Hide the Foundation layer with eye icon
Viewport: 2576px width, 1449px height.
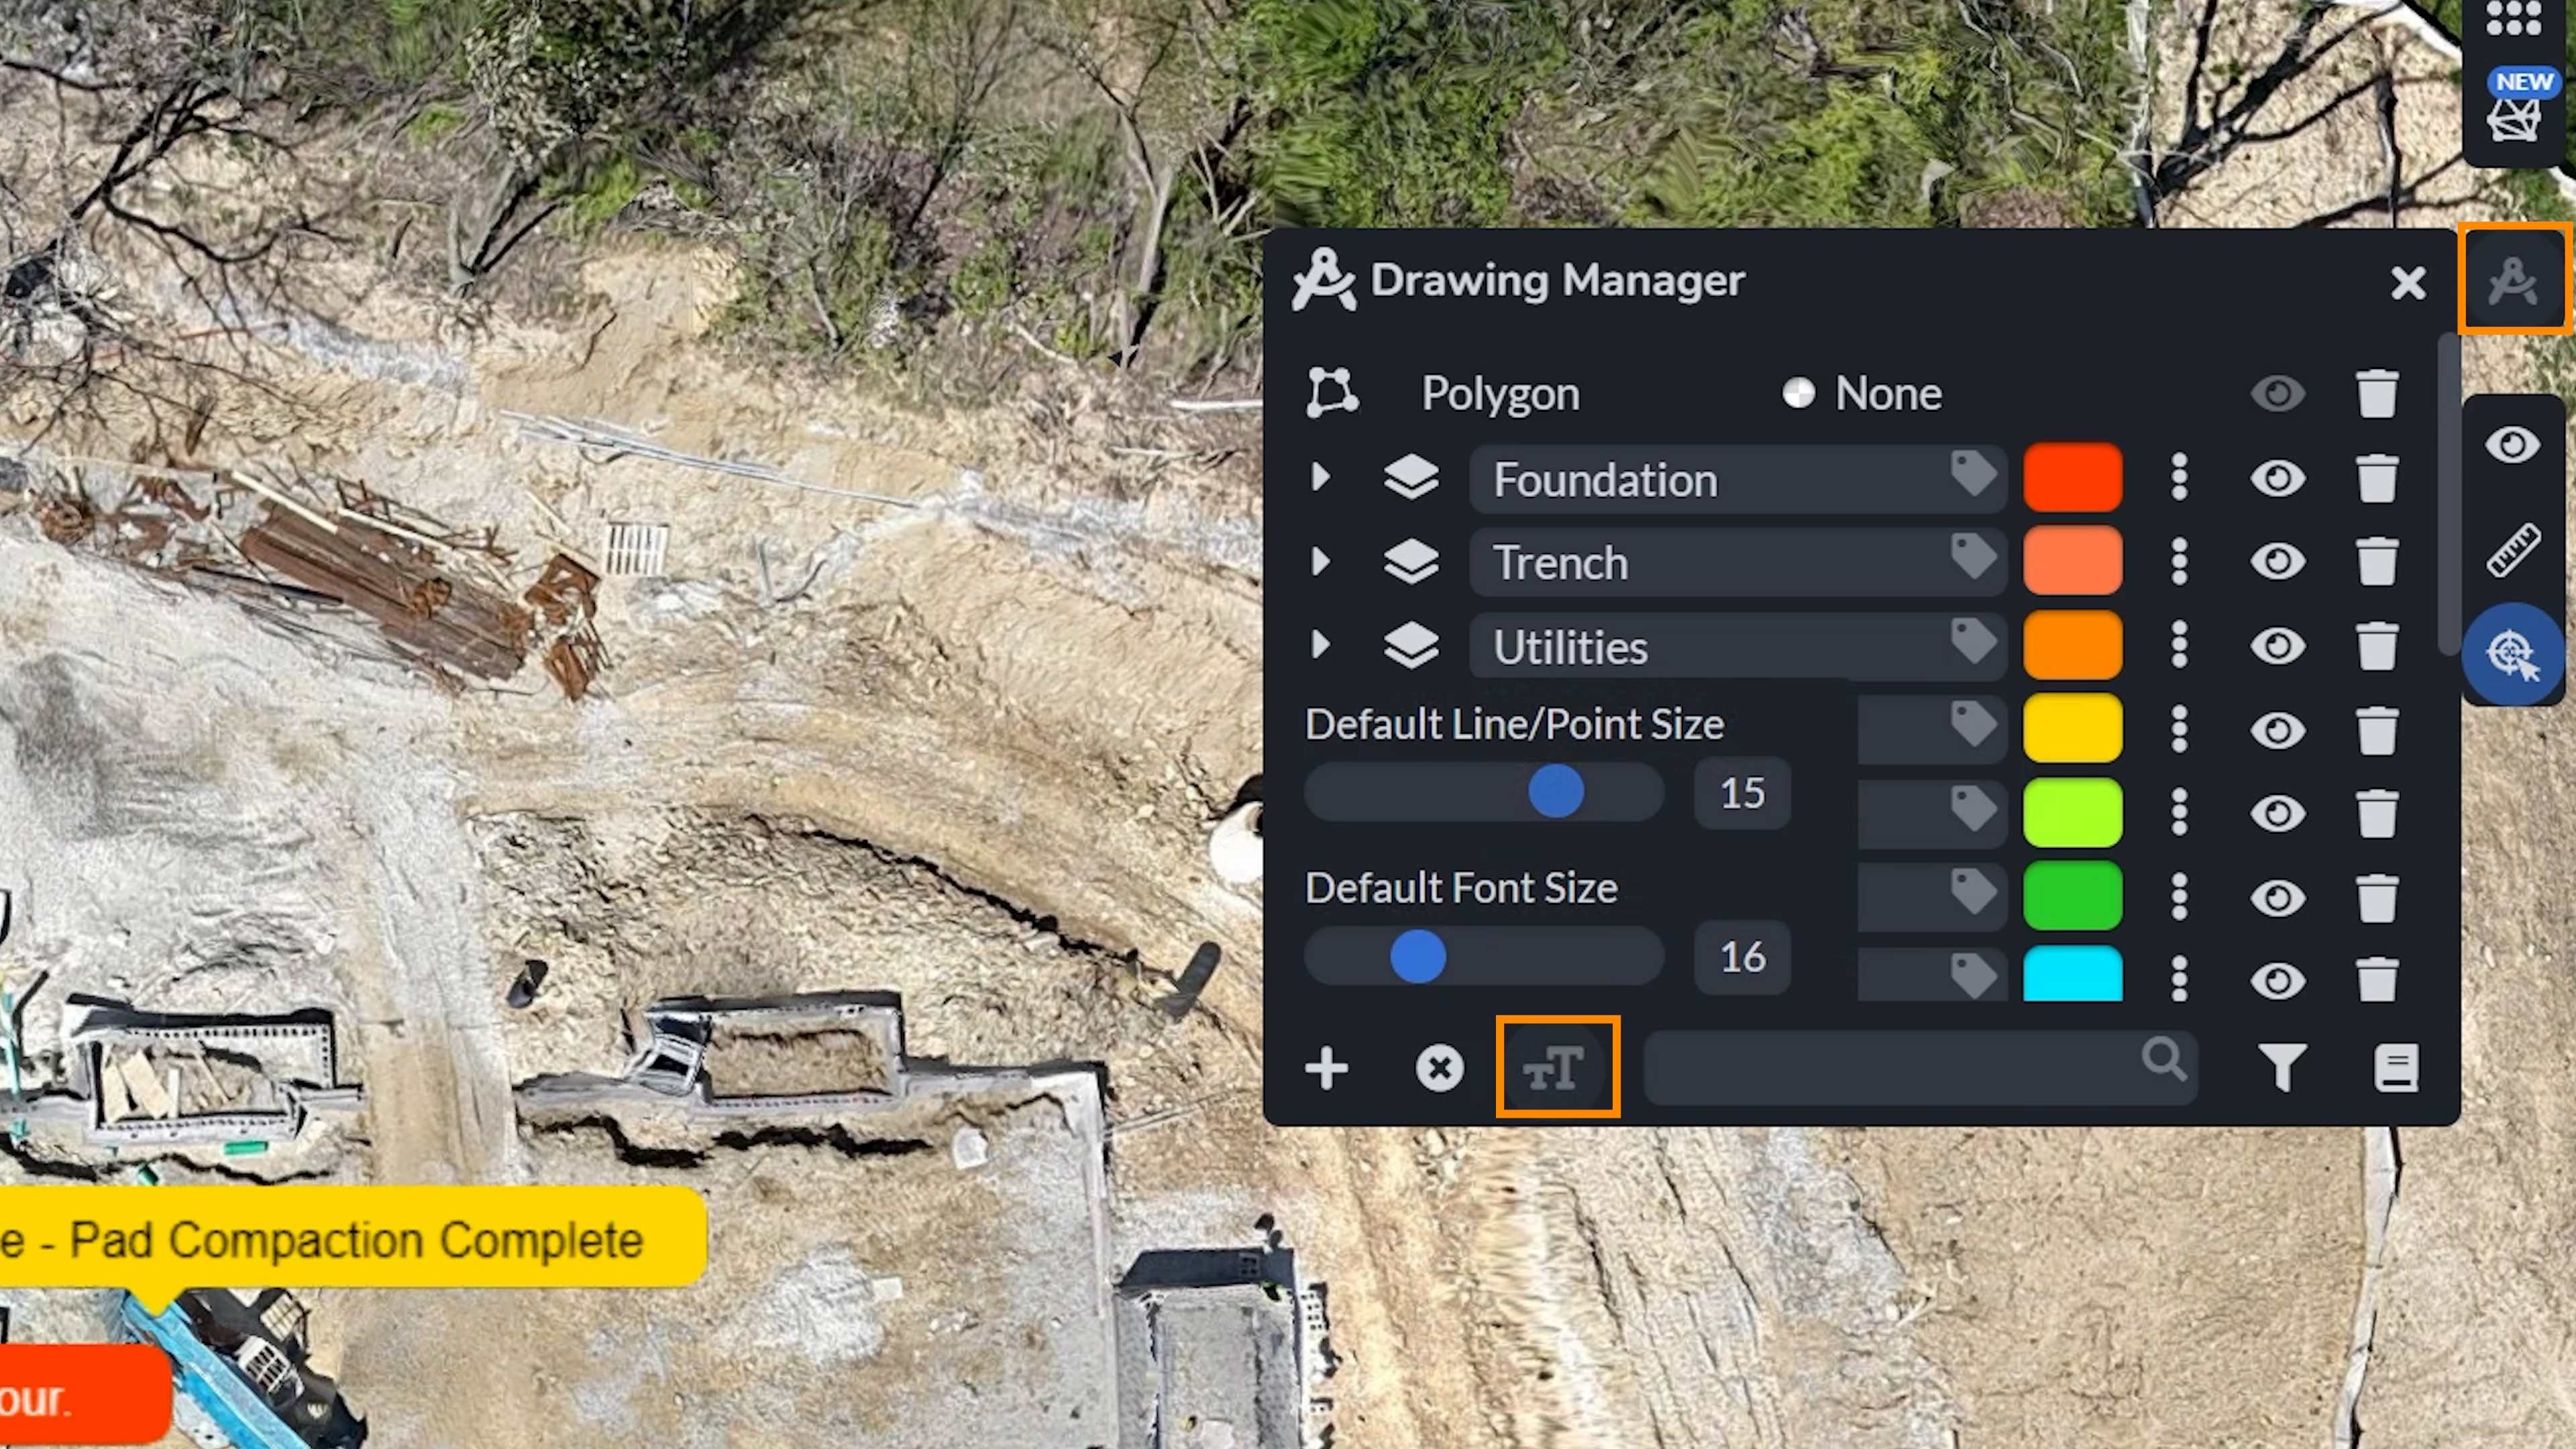click(2277, 478)
